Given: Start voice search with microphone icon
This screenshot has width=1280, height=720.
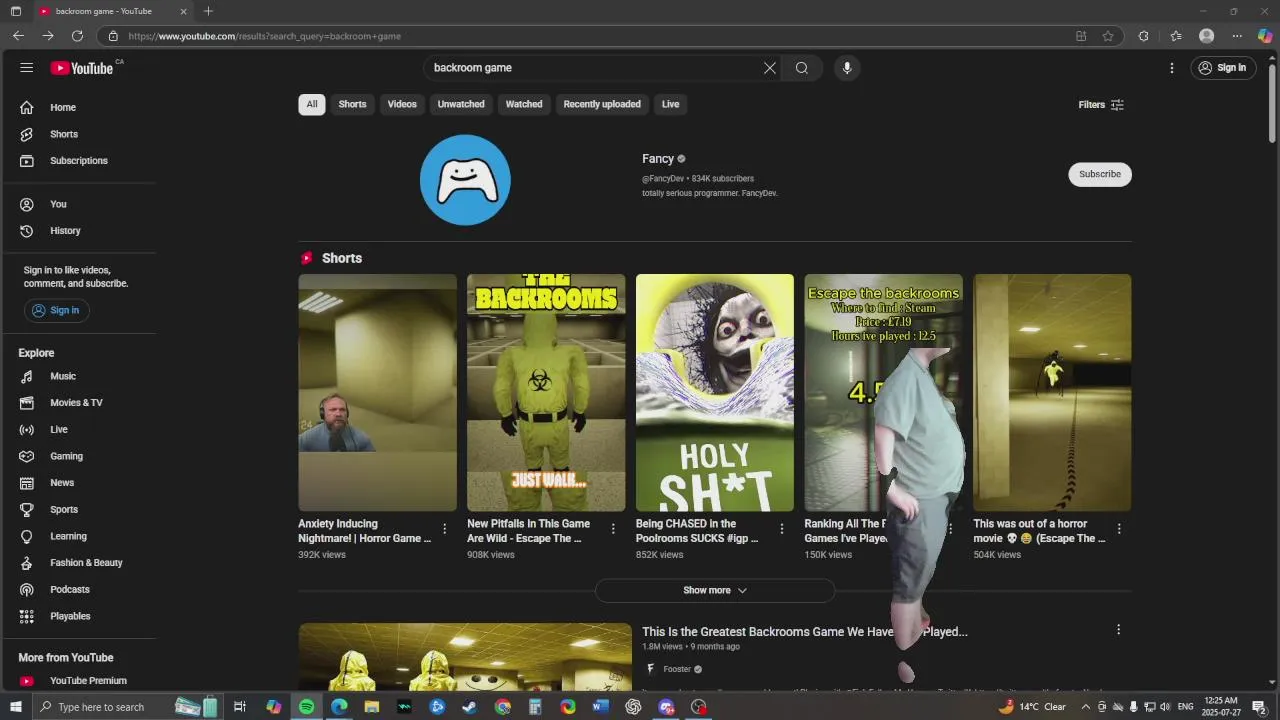Looking at the screenshot, I should [847, 68].
